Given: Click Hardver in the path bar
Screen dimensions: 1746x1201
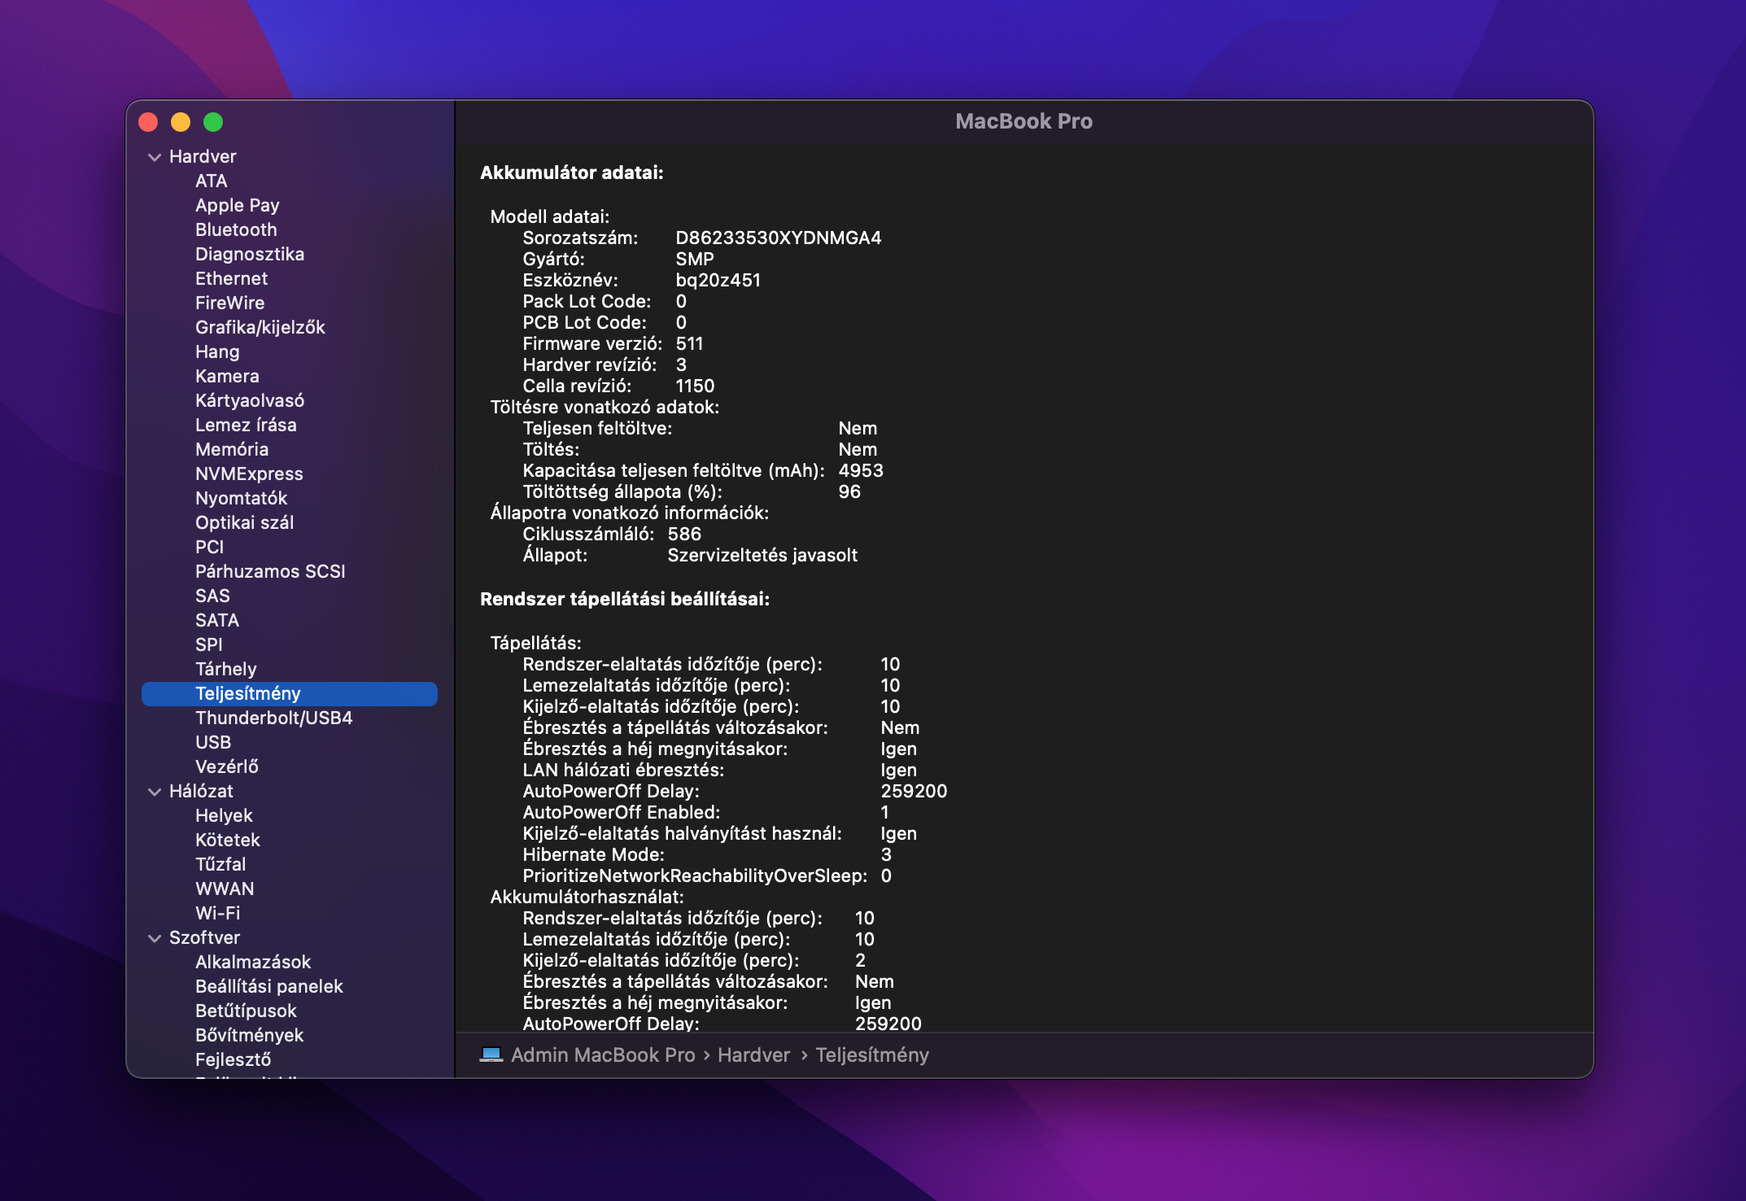Looking at the screenshot, I should coord(754,1055).
